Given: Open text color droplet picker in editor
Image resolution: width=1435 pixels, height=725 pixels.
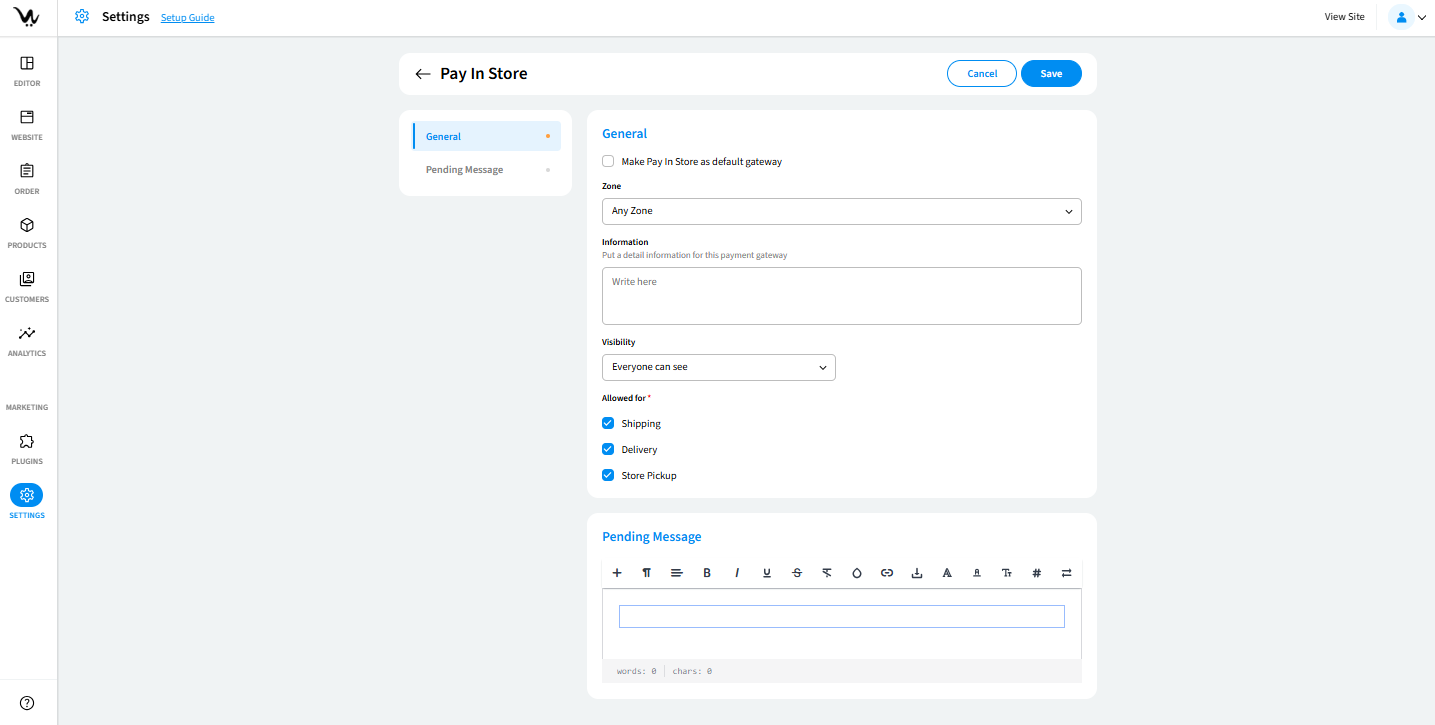Looking at the screenshot, I should [x=857, y=573].
